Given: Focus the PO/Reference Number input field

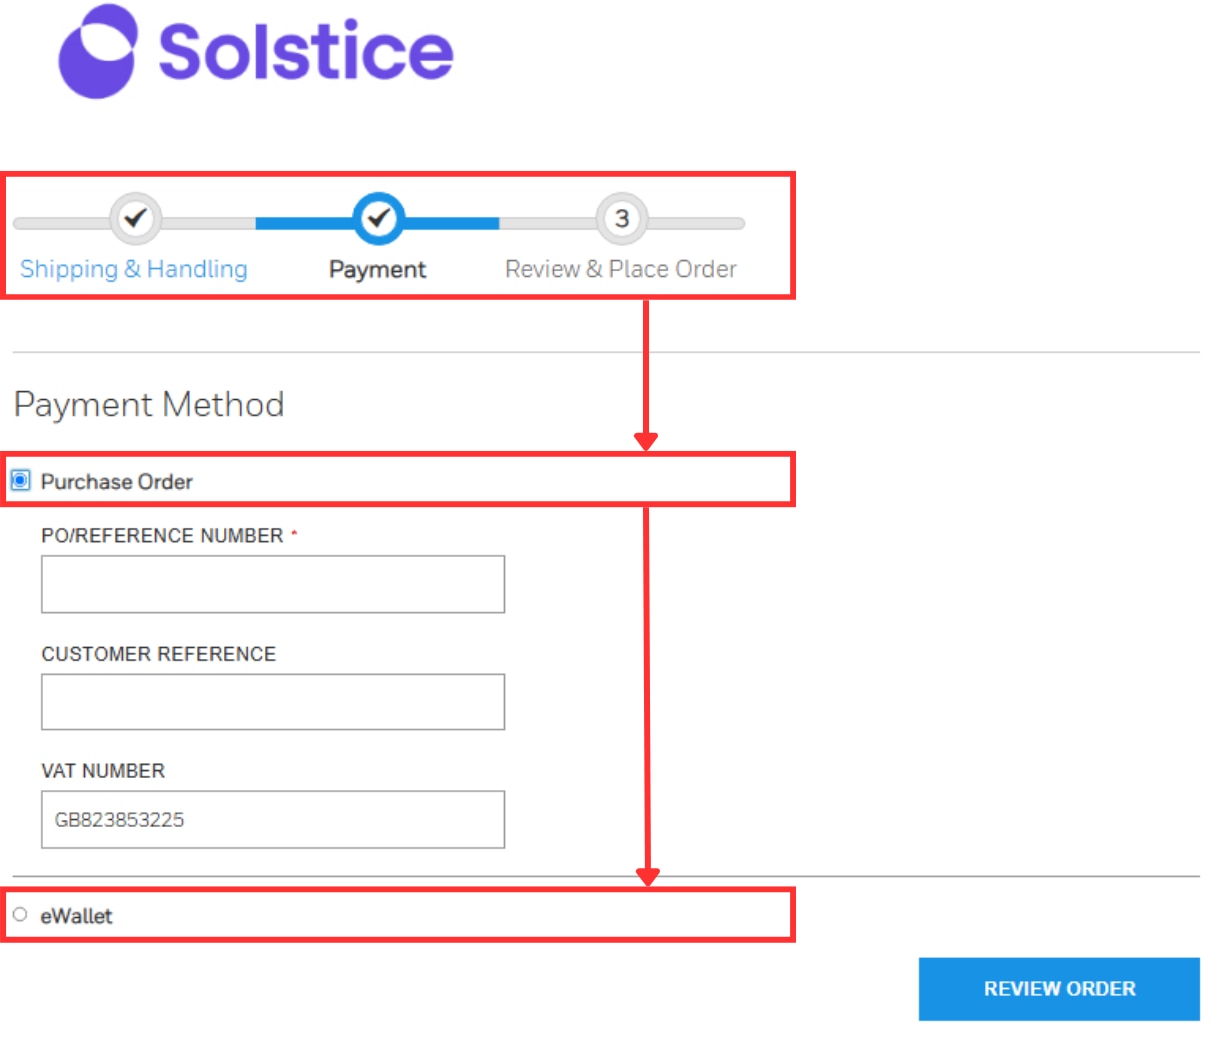Looking at the screenshot, I should coord(273,584).
